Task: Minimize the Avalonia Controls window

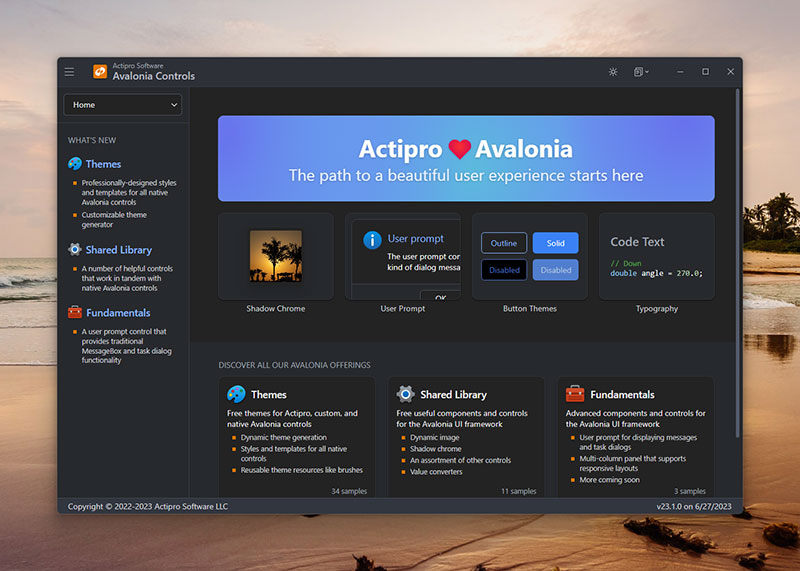Action: pos(680,72)
